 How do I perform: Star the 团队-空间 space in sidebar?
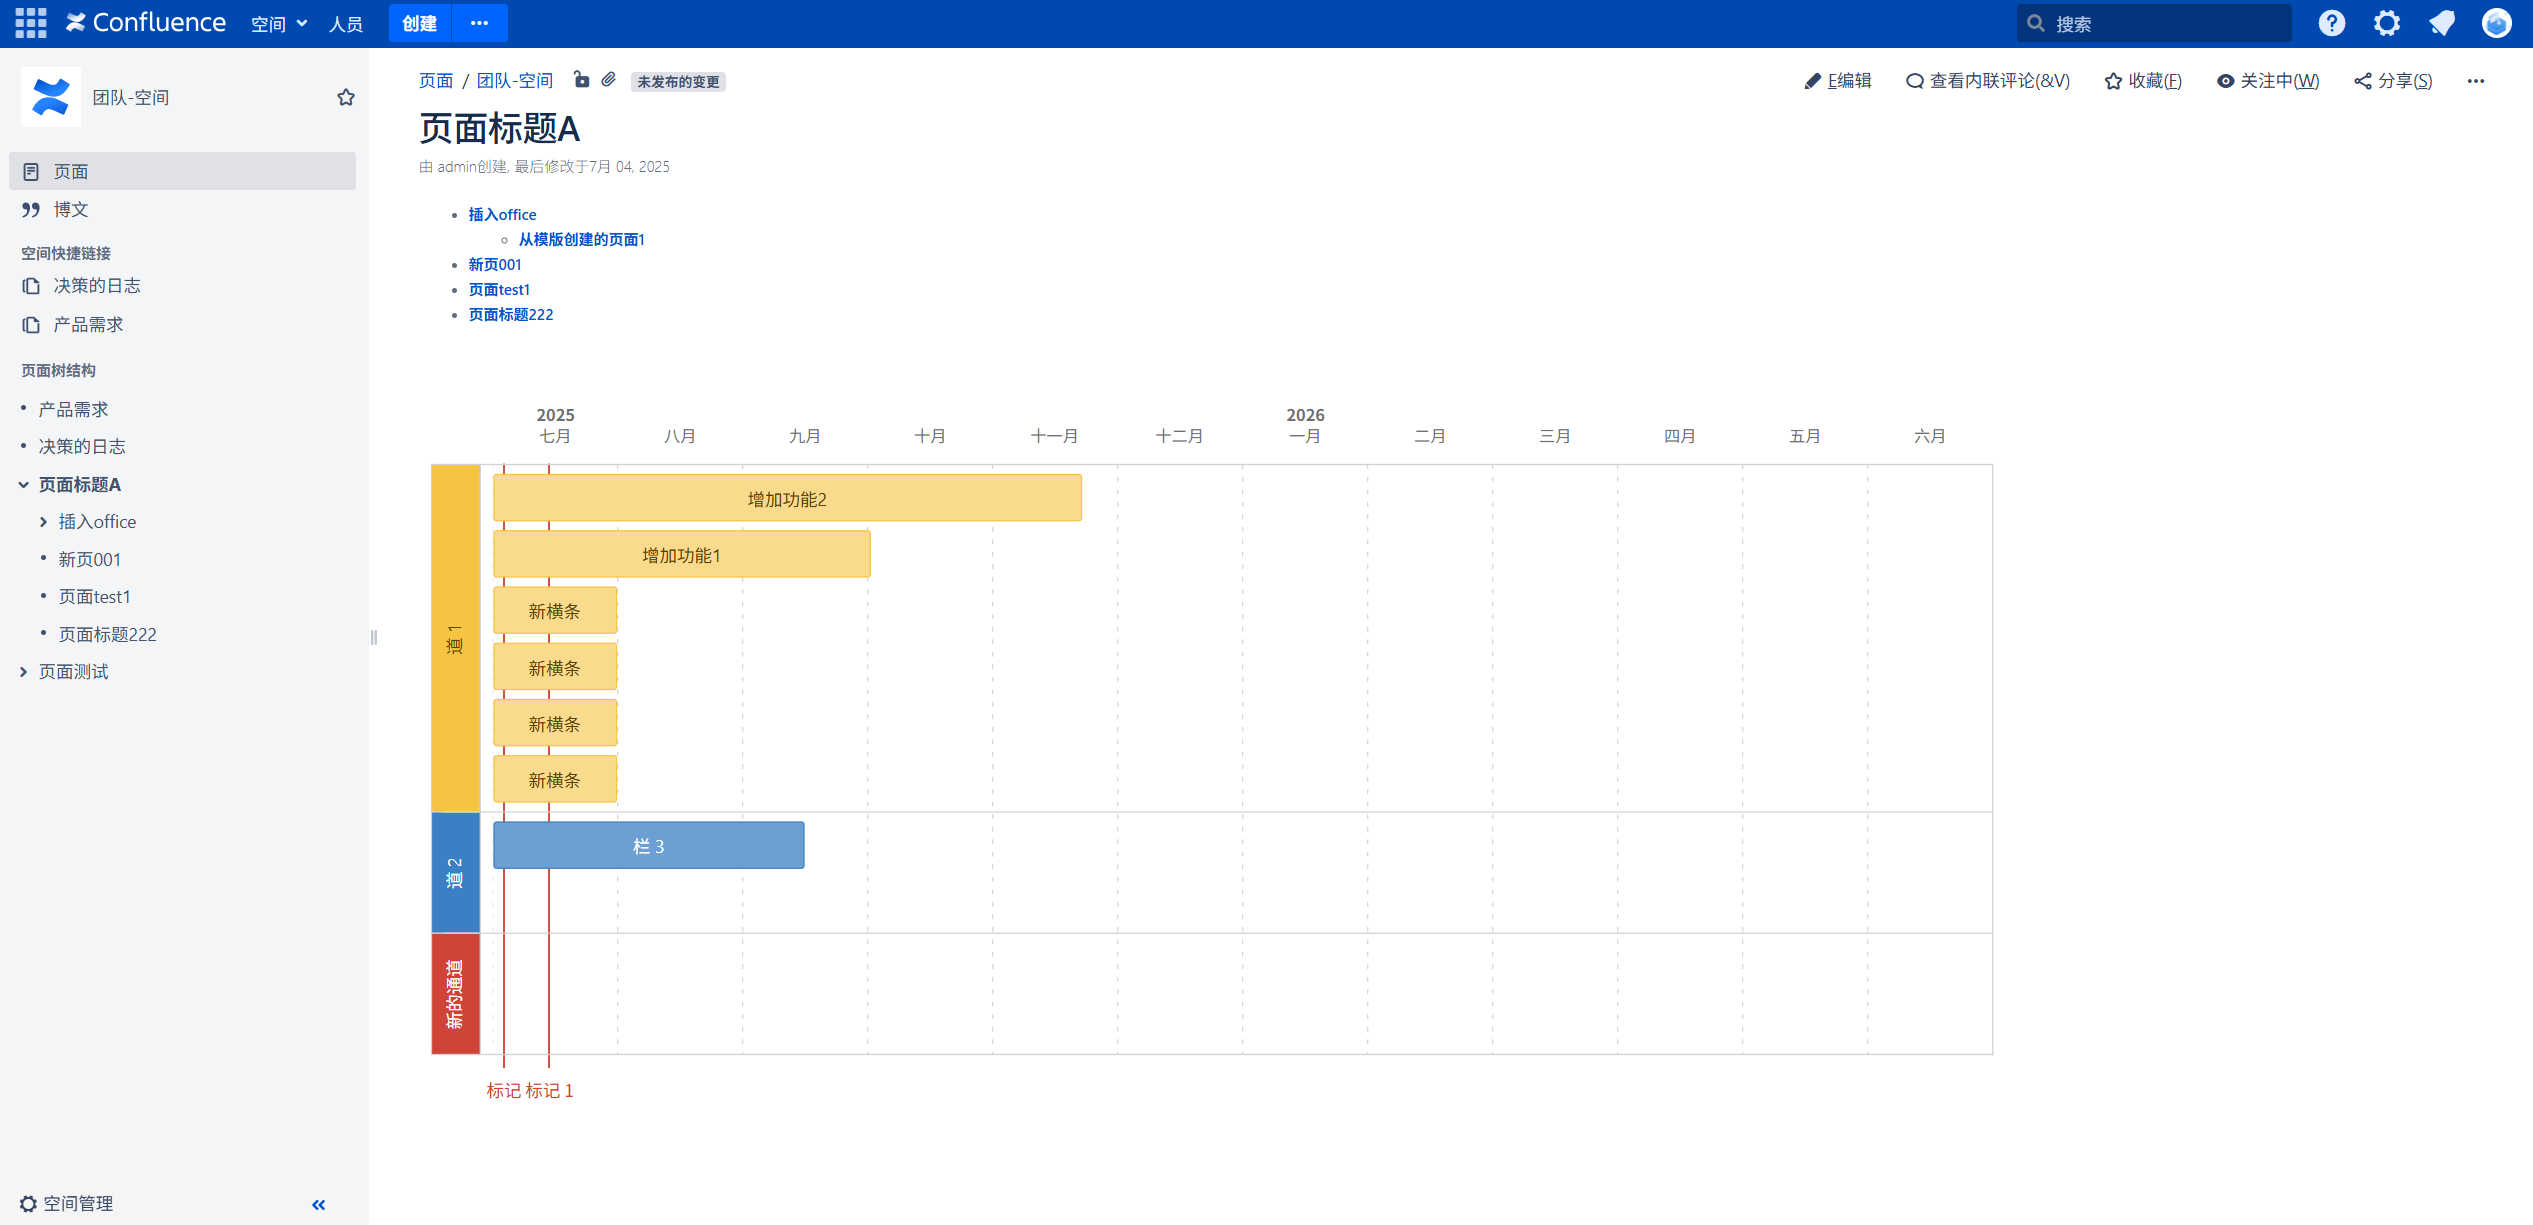coord(345,97)
